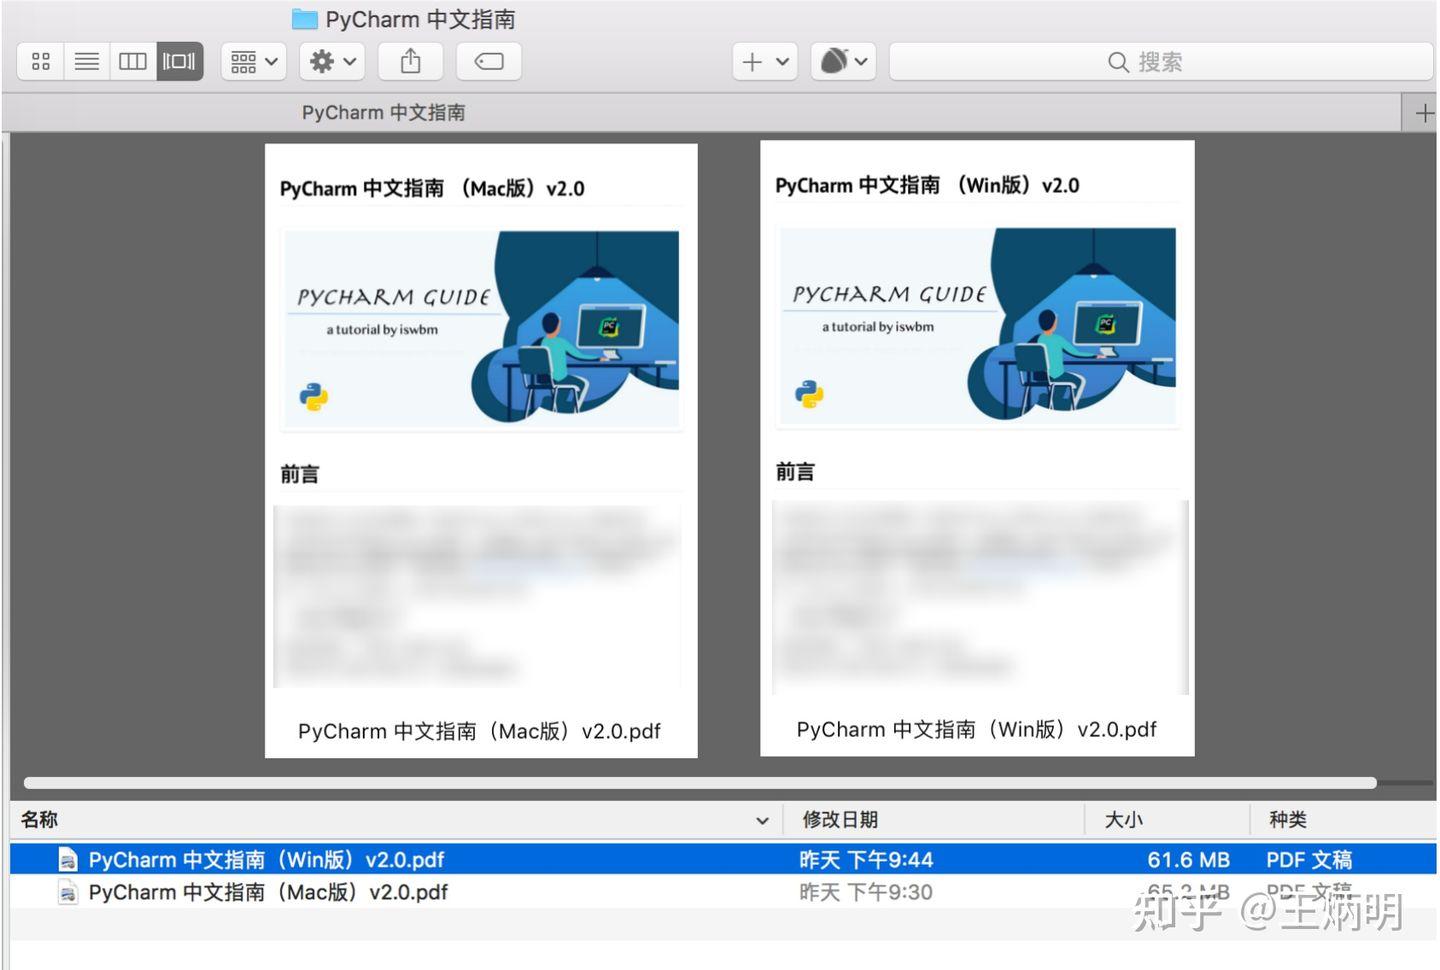Click the acorn extension icon
Viewport: 1440px width, 970px height.
[832, 61]
